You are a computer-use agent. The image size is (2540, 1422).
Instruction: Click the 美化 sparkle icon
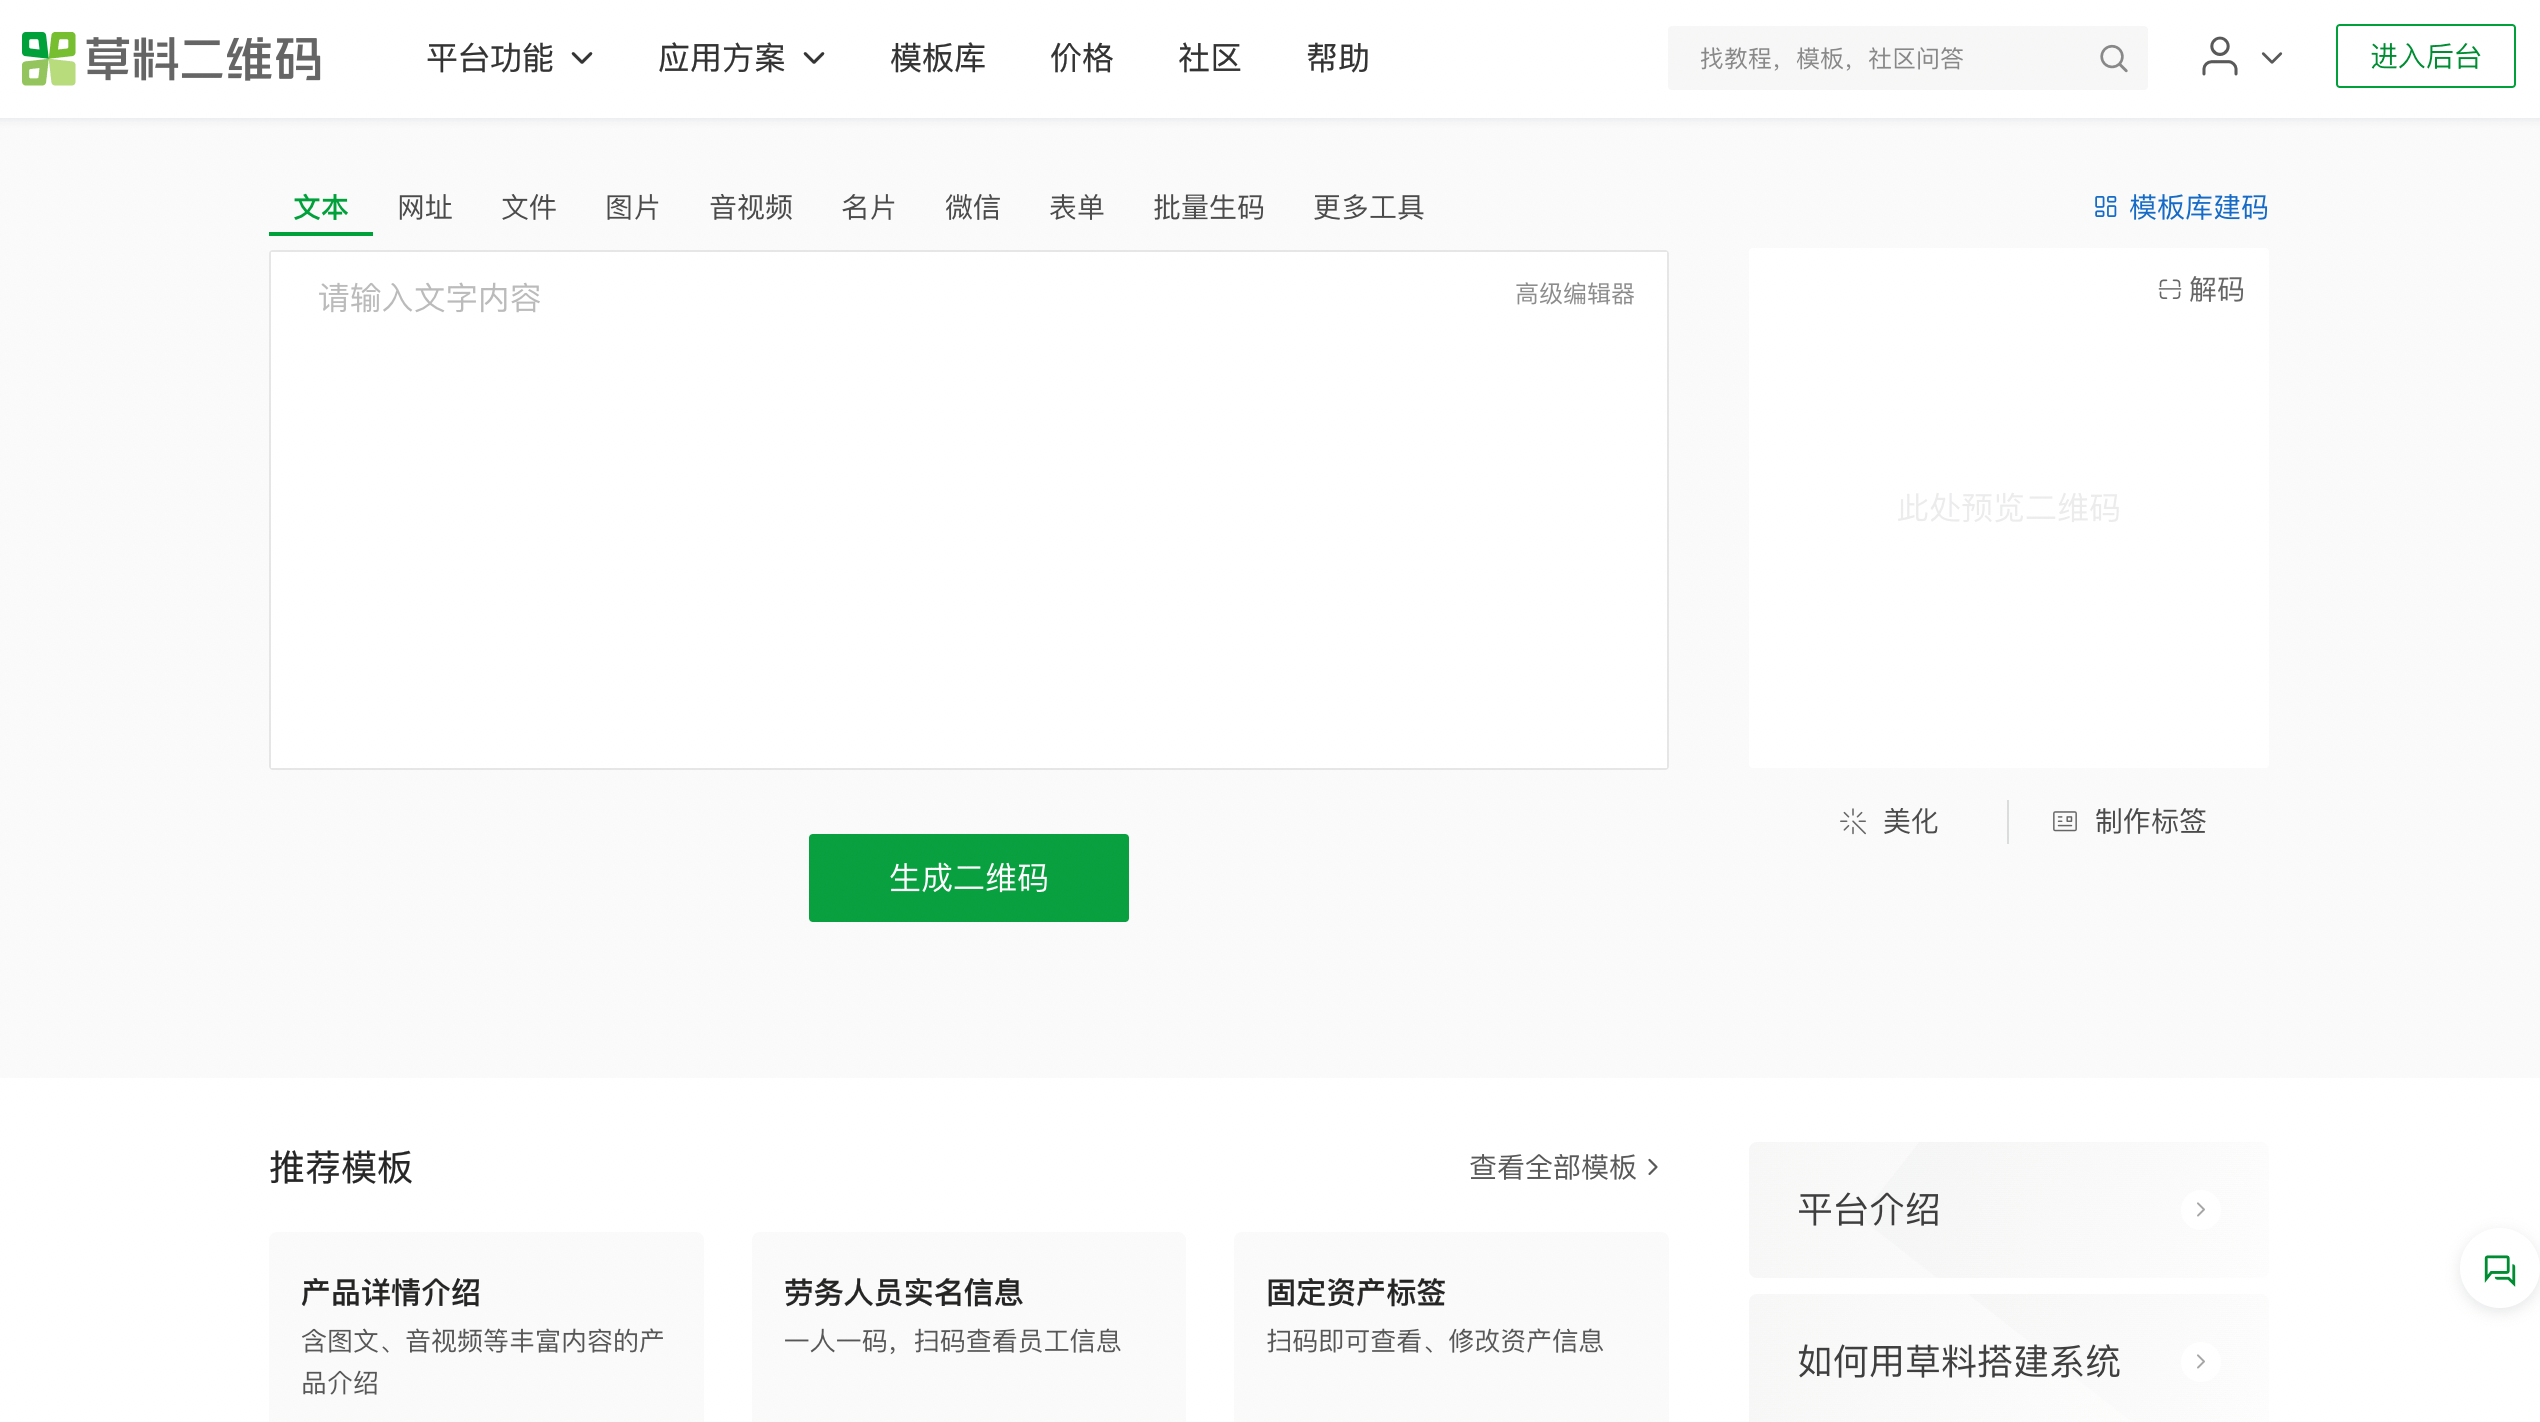point(1853,822)
